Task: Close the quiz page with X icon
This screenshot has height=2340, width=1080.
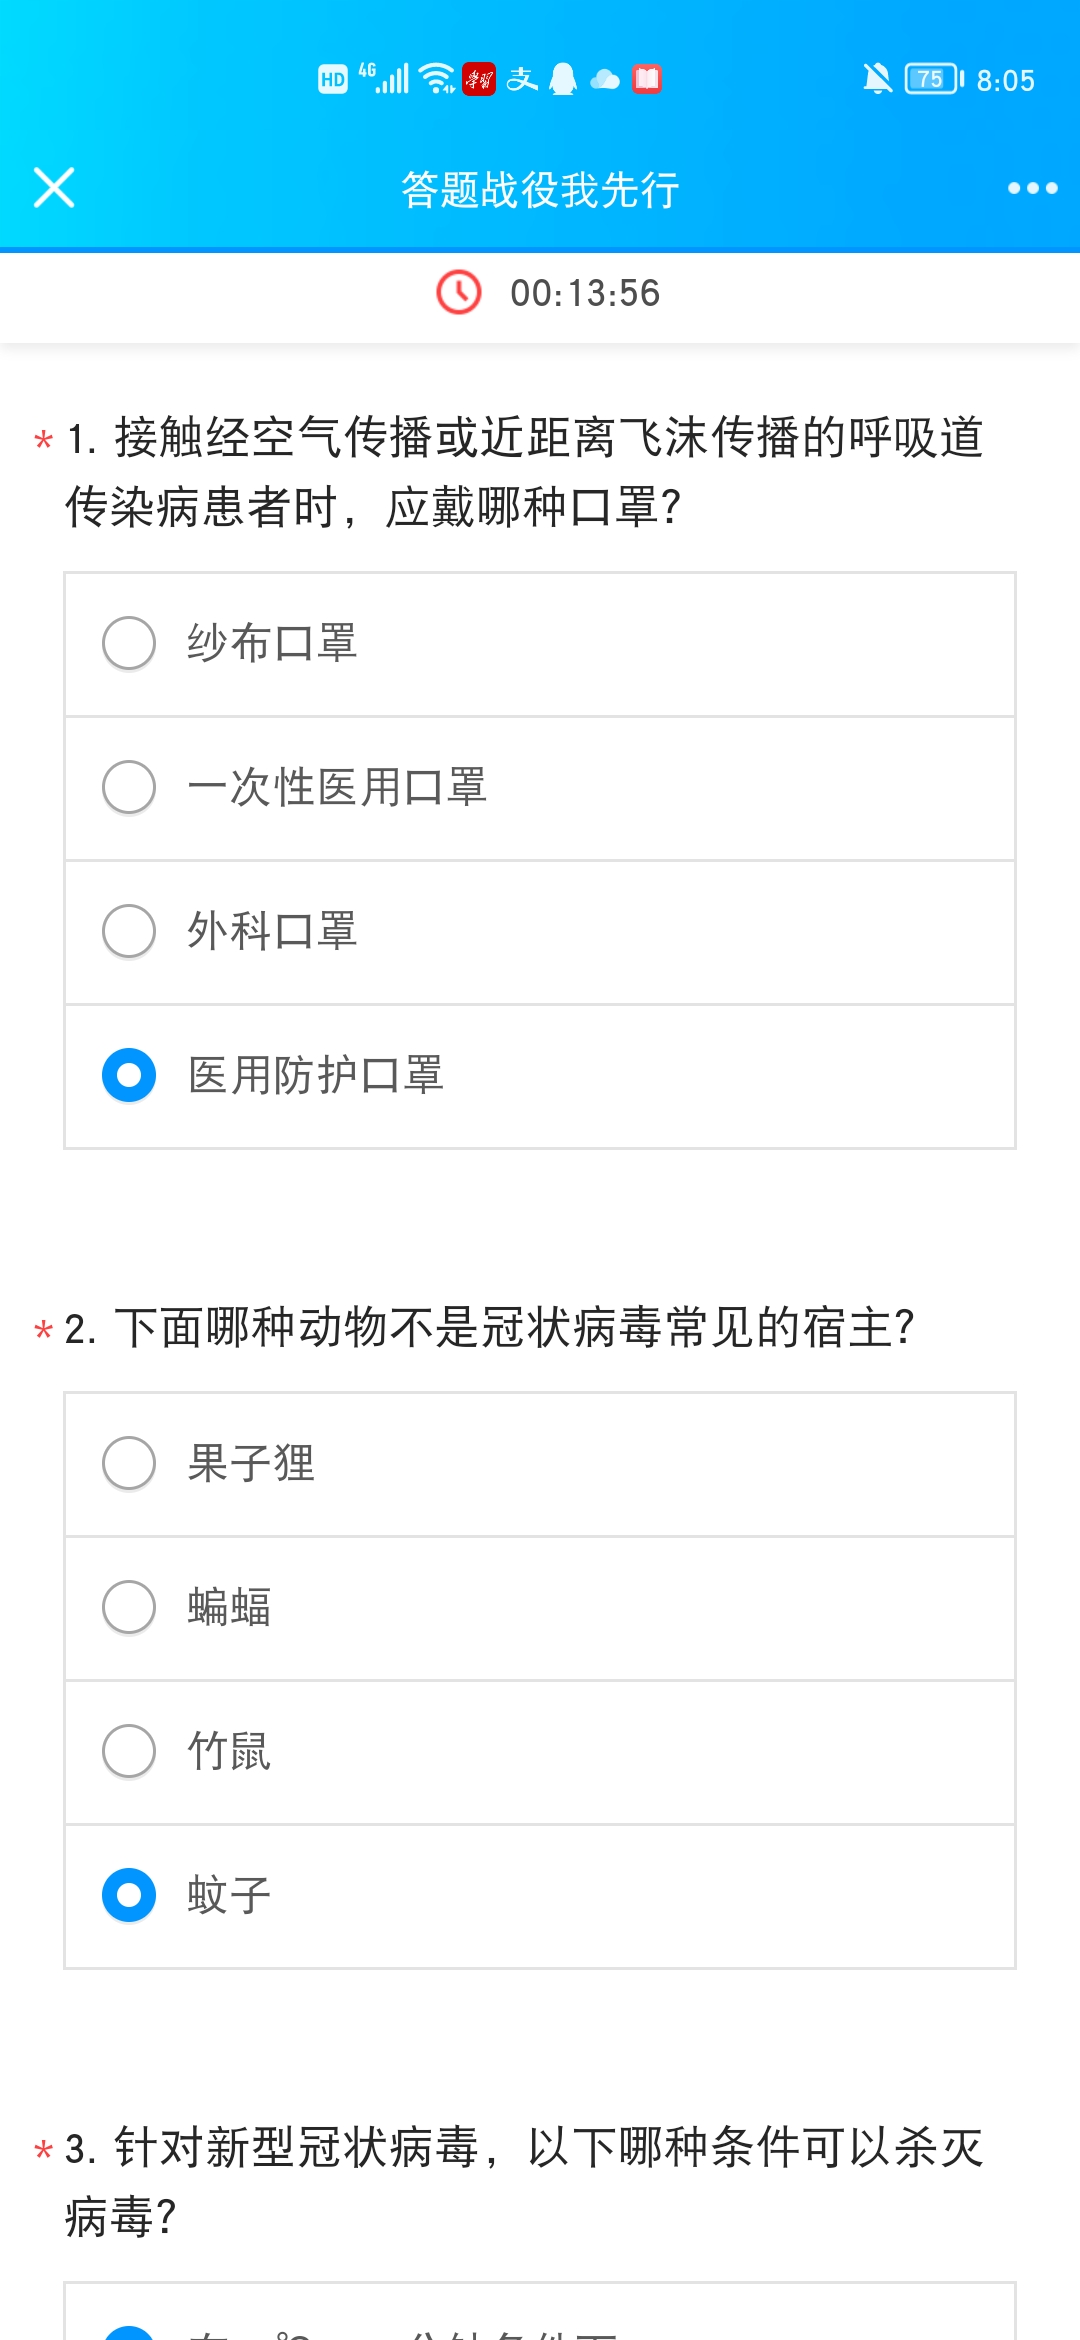Action: point(54,188)
